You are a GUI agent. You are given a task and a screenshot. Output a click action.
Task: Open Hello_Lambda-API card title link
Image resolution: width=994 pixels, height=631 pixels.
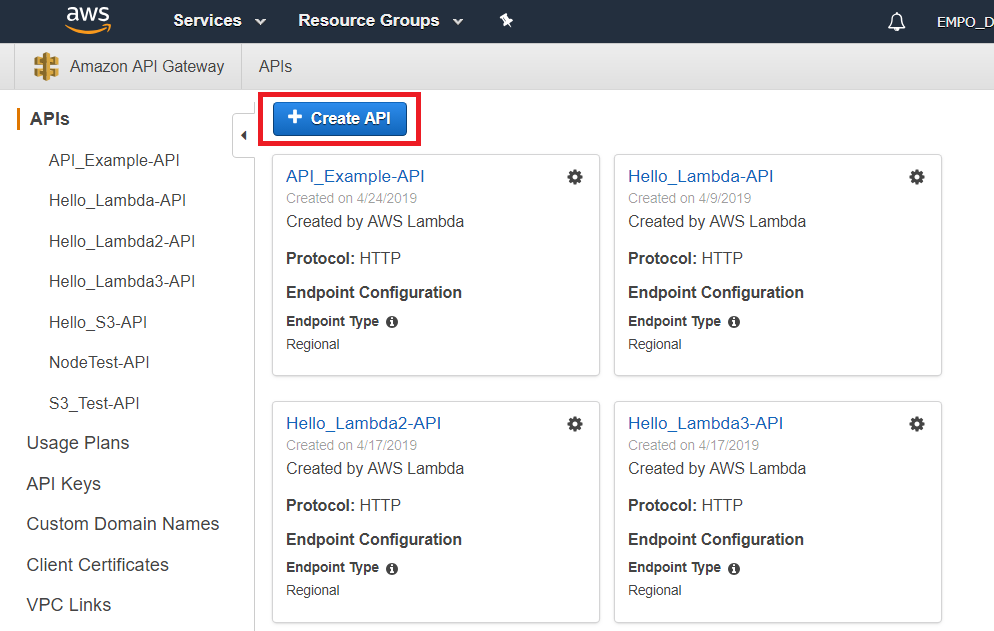700,176
